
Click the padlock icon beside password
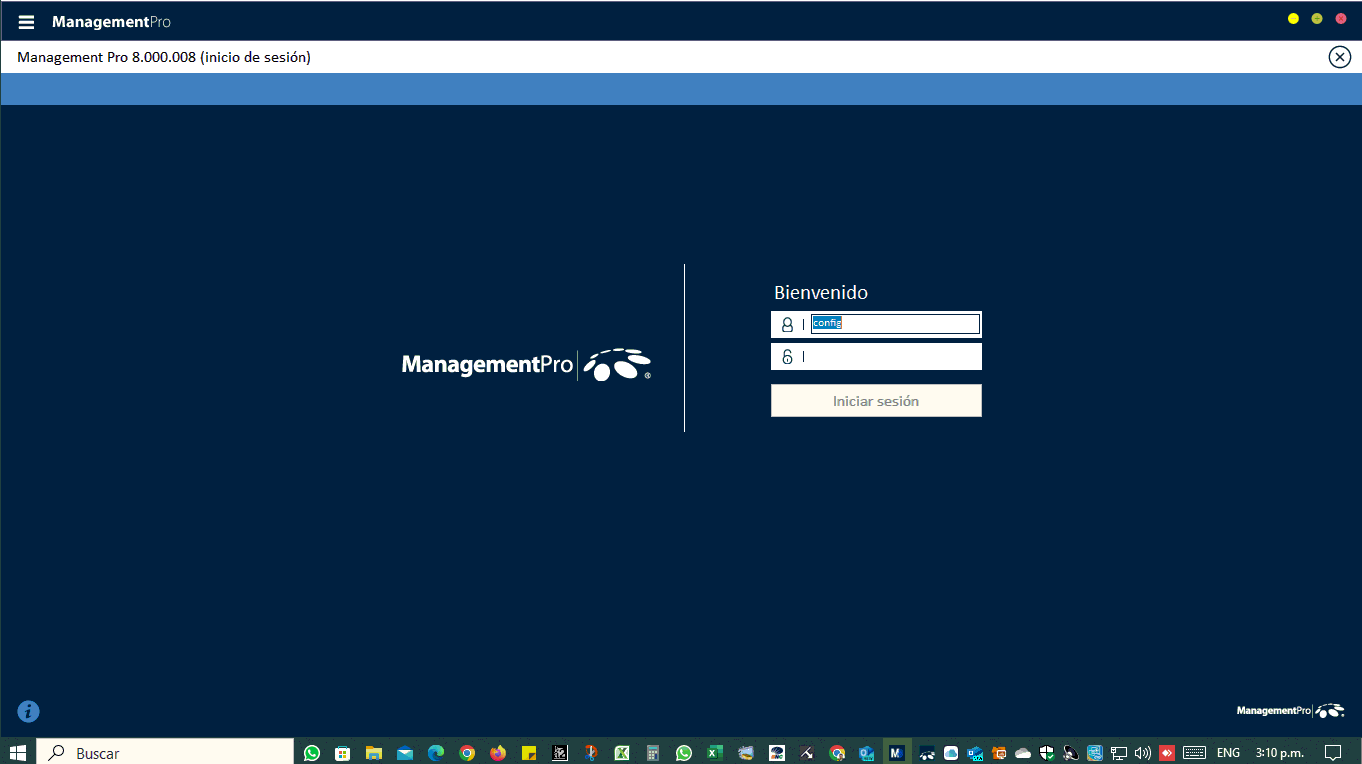point(787,357)
